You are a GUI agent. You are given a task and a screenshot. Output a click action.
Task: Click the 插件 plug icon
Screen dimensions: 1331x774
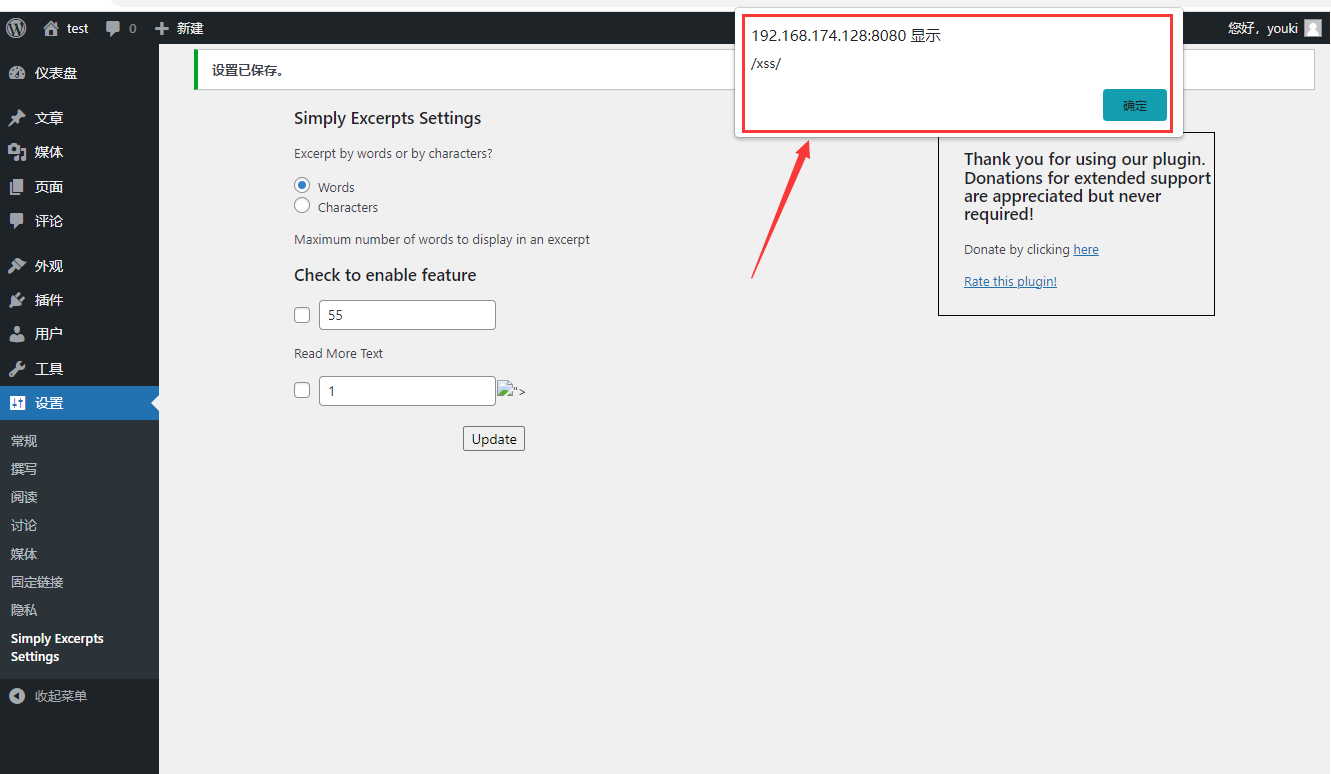tap(17, 300)
